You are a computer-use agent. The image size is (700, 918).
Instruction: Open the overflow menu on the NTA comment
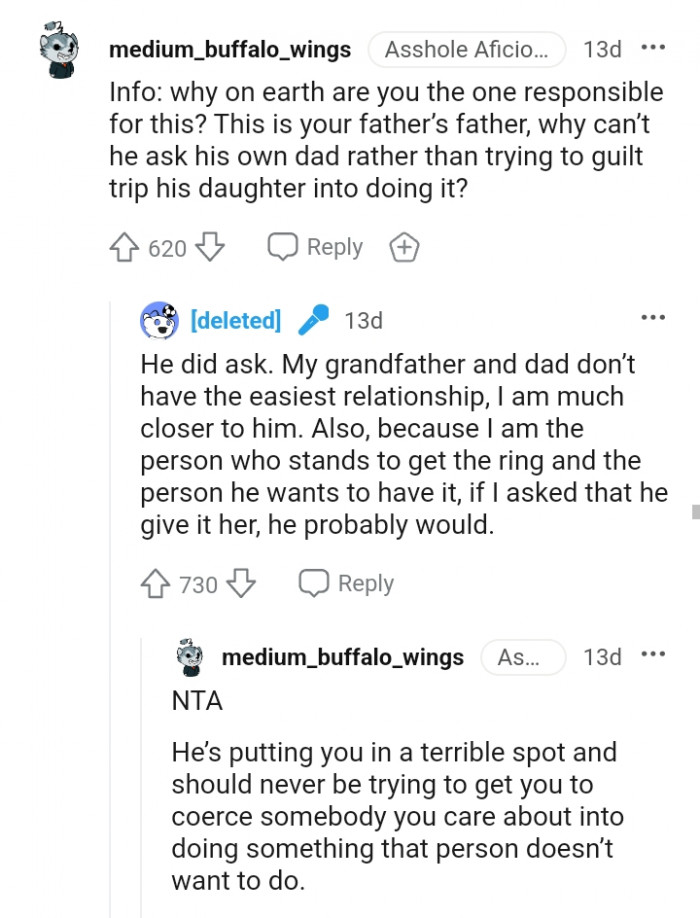pos(653,655)
